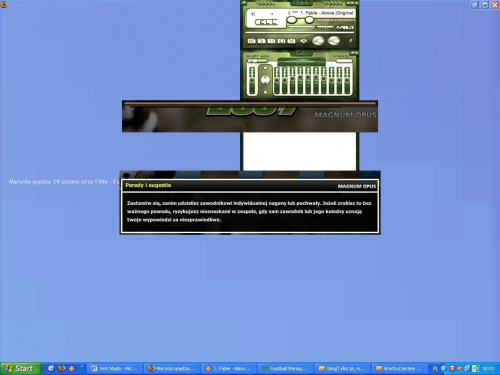
Task: Toggle shuffle round button in Winamp
Action: [318, 41]
